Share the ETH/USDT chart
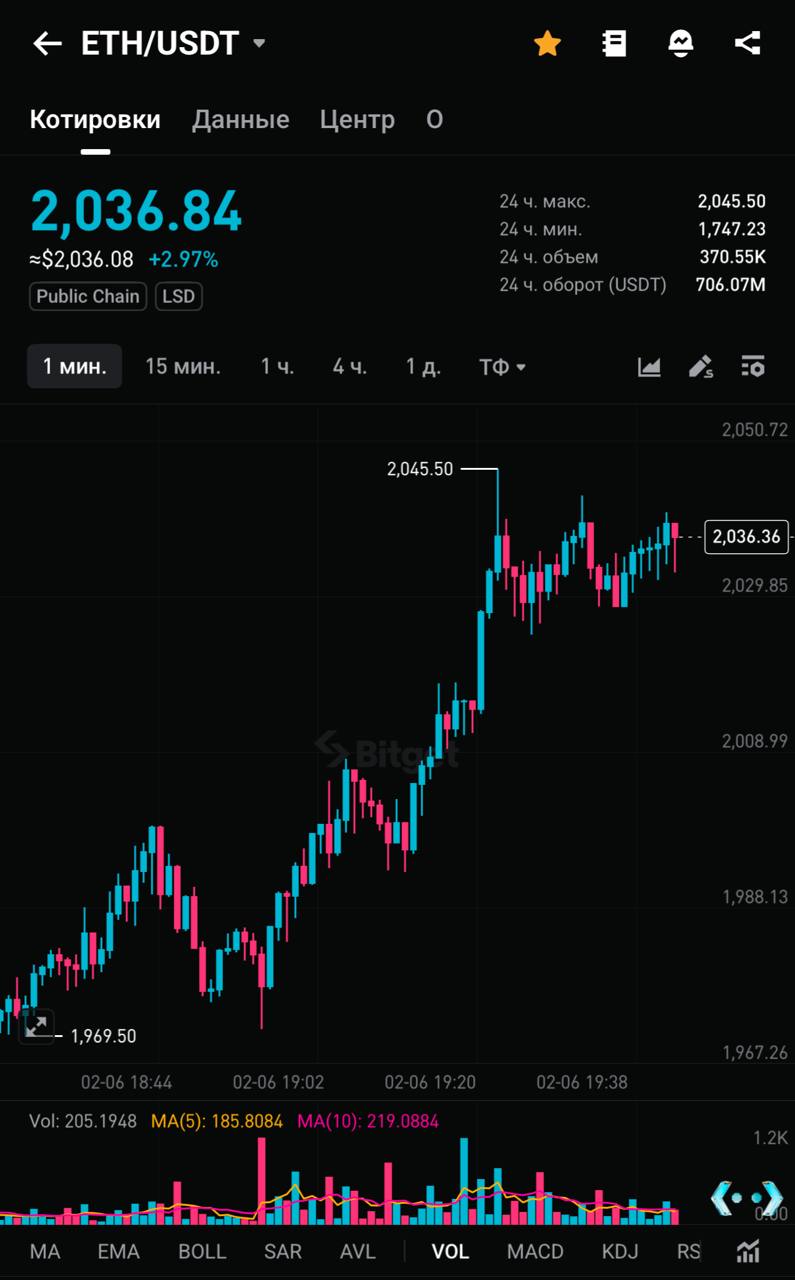Viewport: 795px width, 1280px height. coord(747,43)
